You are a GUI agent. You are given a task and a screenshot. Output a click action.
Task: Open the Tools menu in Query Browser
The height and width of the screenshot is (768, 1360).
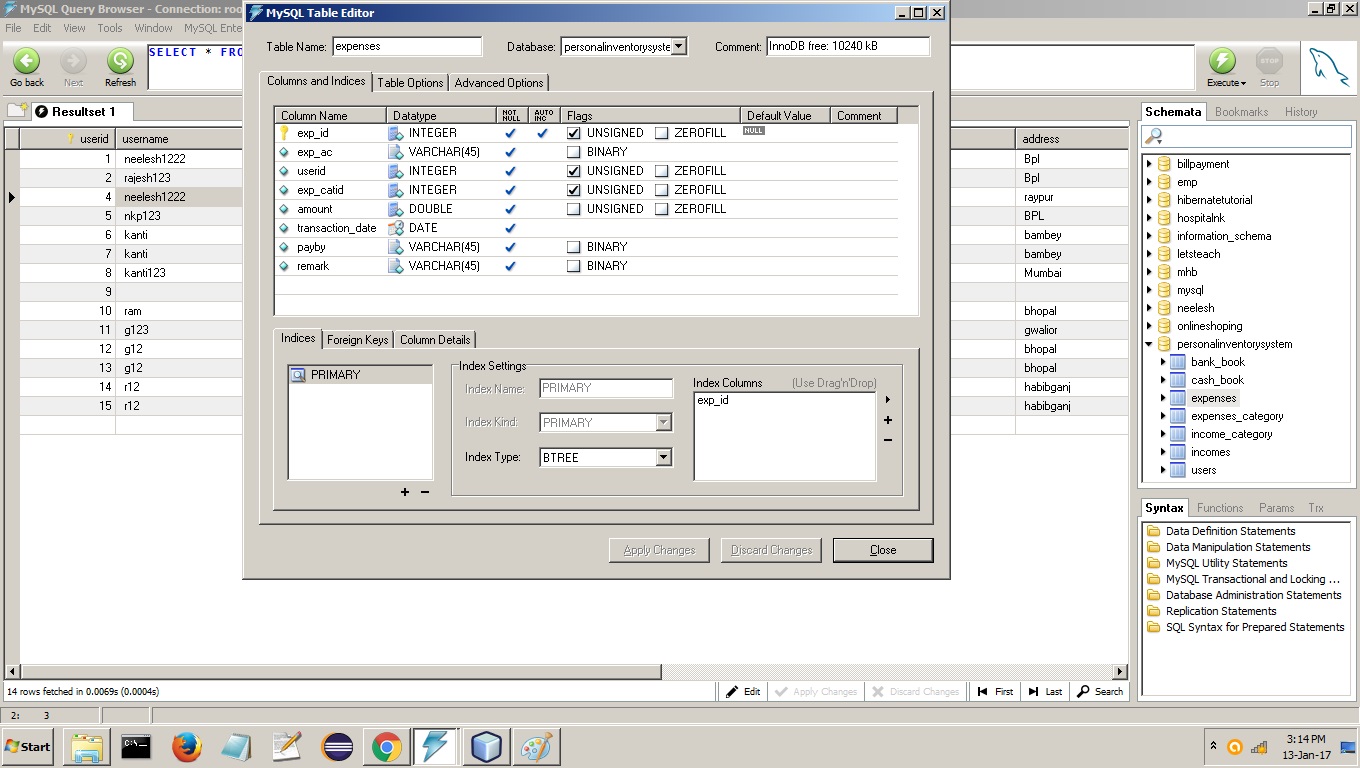(x=110, y=28)
